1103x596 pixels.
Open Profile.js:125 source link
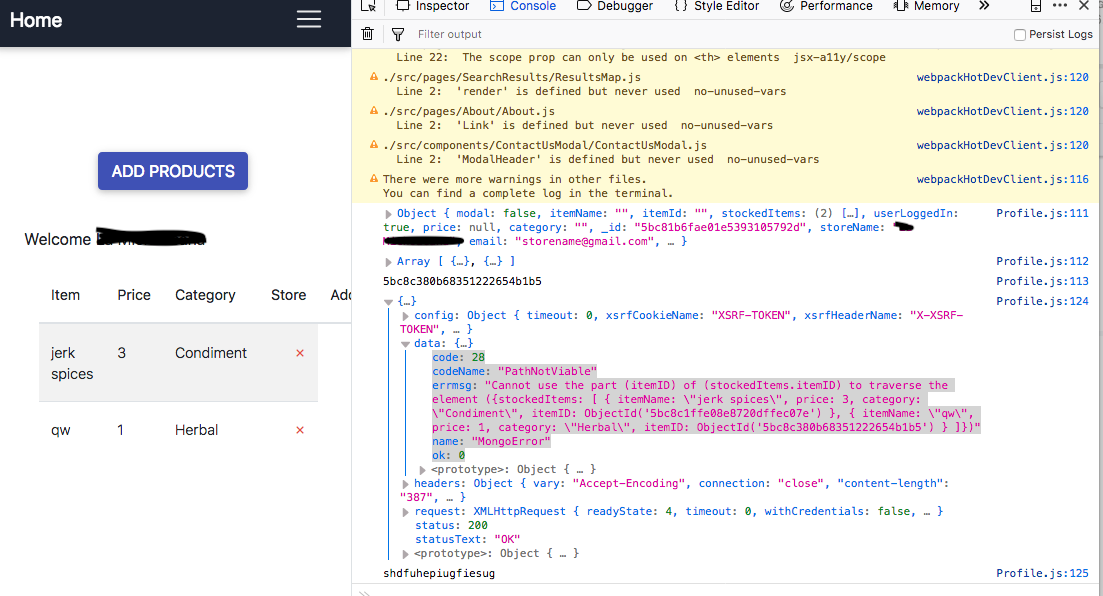click(x=1043, y=573)
